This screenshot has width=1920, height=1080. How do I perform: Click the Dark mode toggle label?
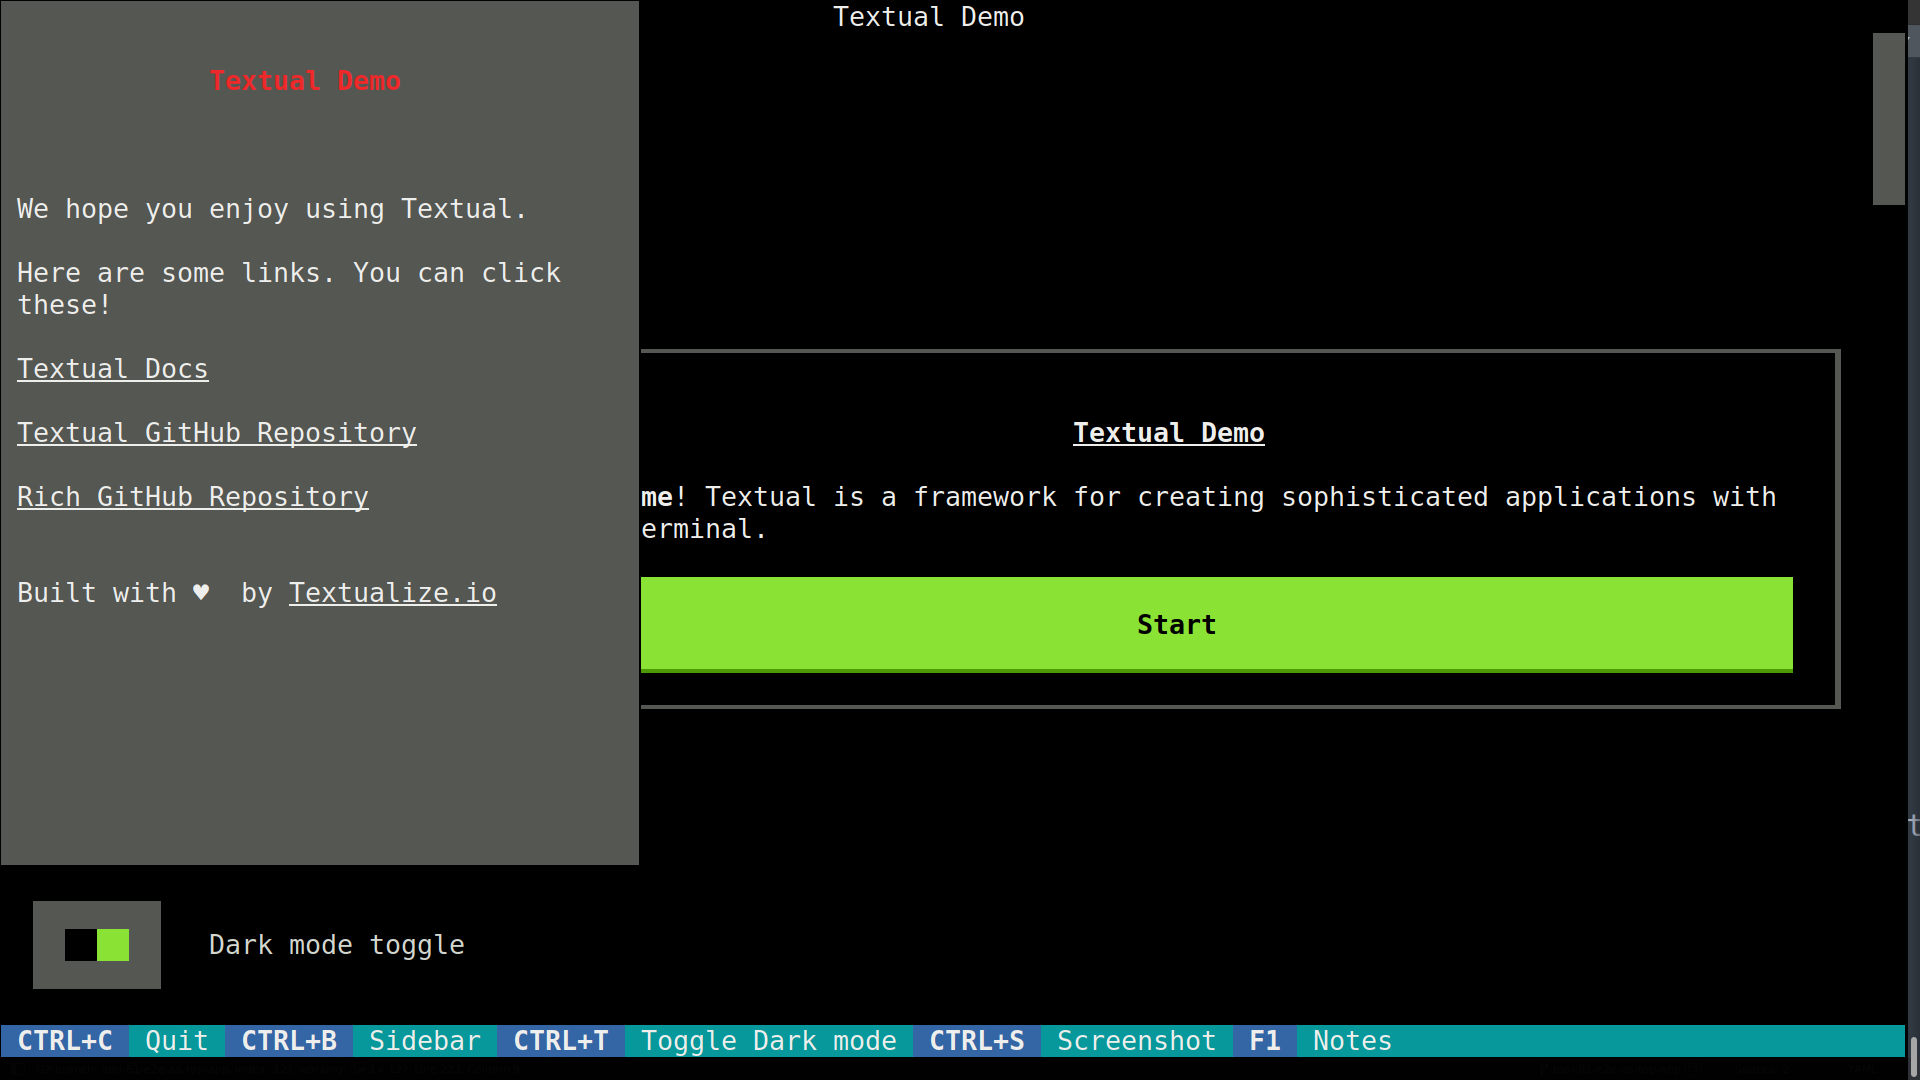click(x=337, y=945)
